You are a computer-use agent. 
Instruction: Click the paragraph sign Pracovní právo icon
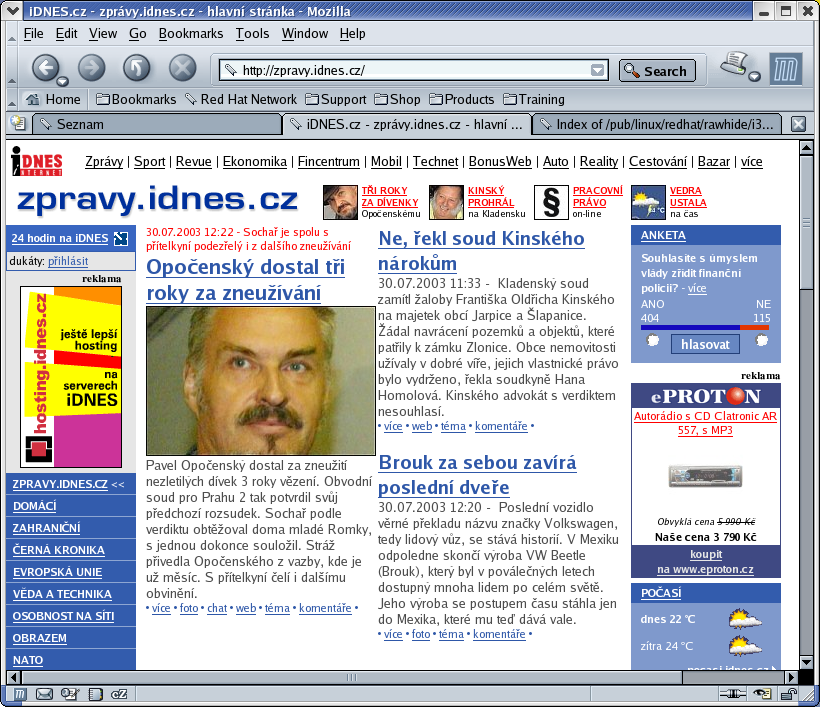pyautogui.click(x=551, y=202)
